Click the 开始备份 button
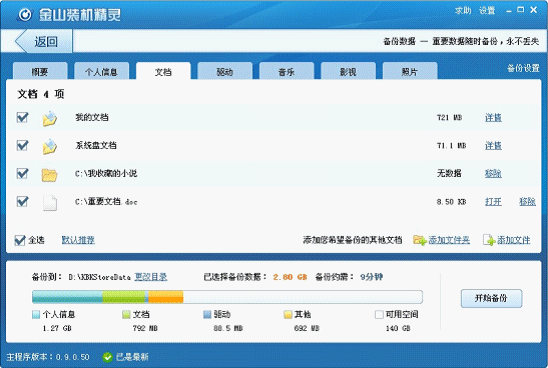The height and width of the screenshot is (368, 548). coord(491,298)
